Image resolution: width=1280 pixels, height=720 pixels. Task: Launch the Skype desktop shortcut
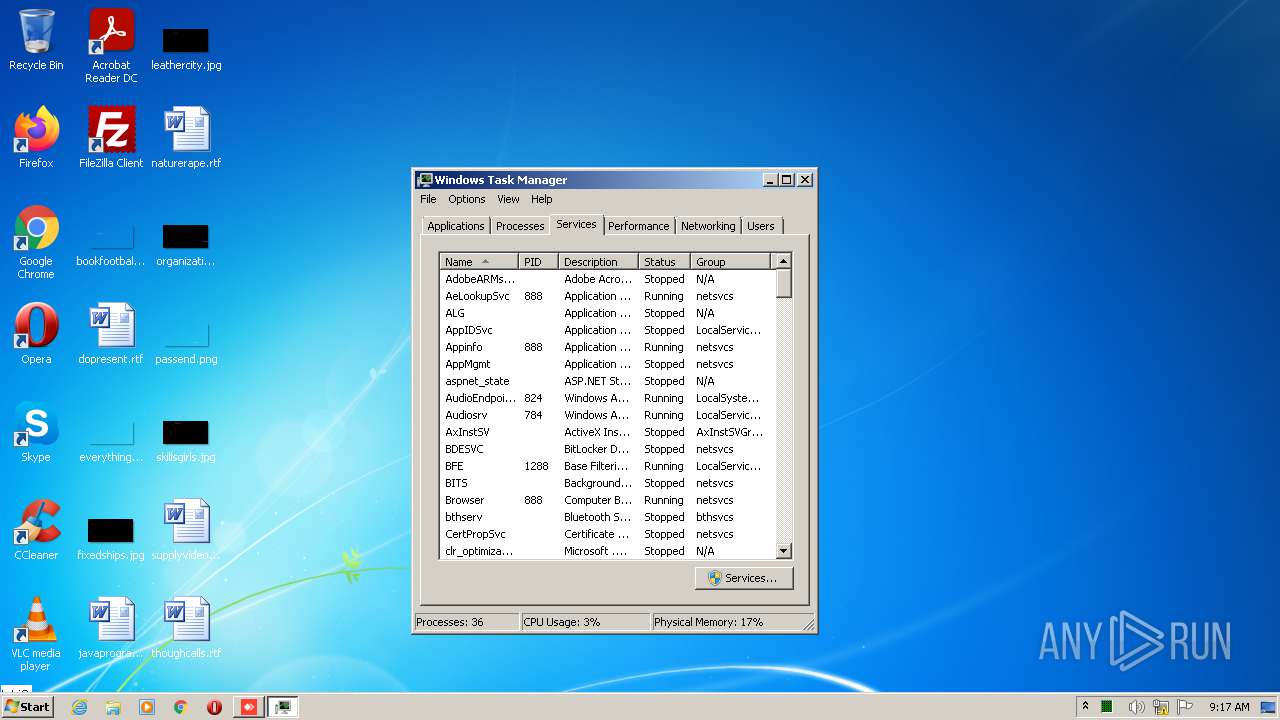36,432
